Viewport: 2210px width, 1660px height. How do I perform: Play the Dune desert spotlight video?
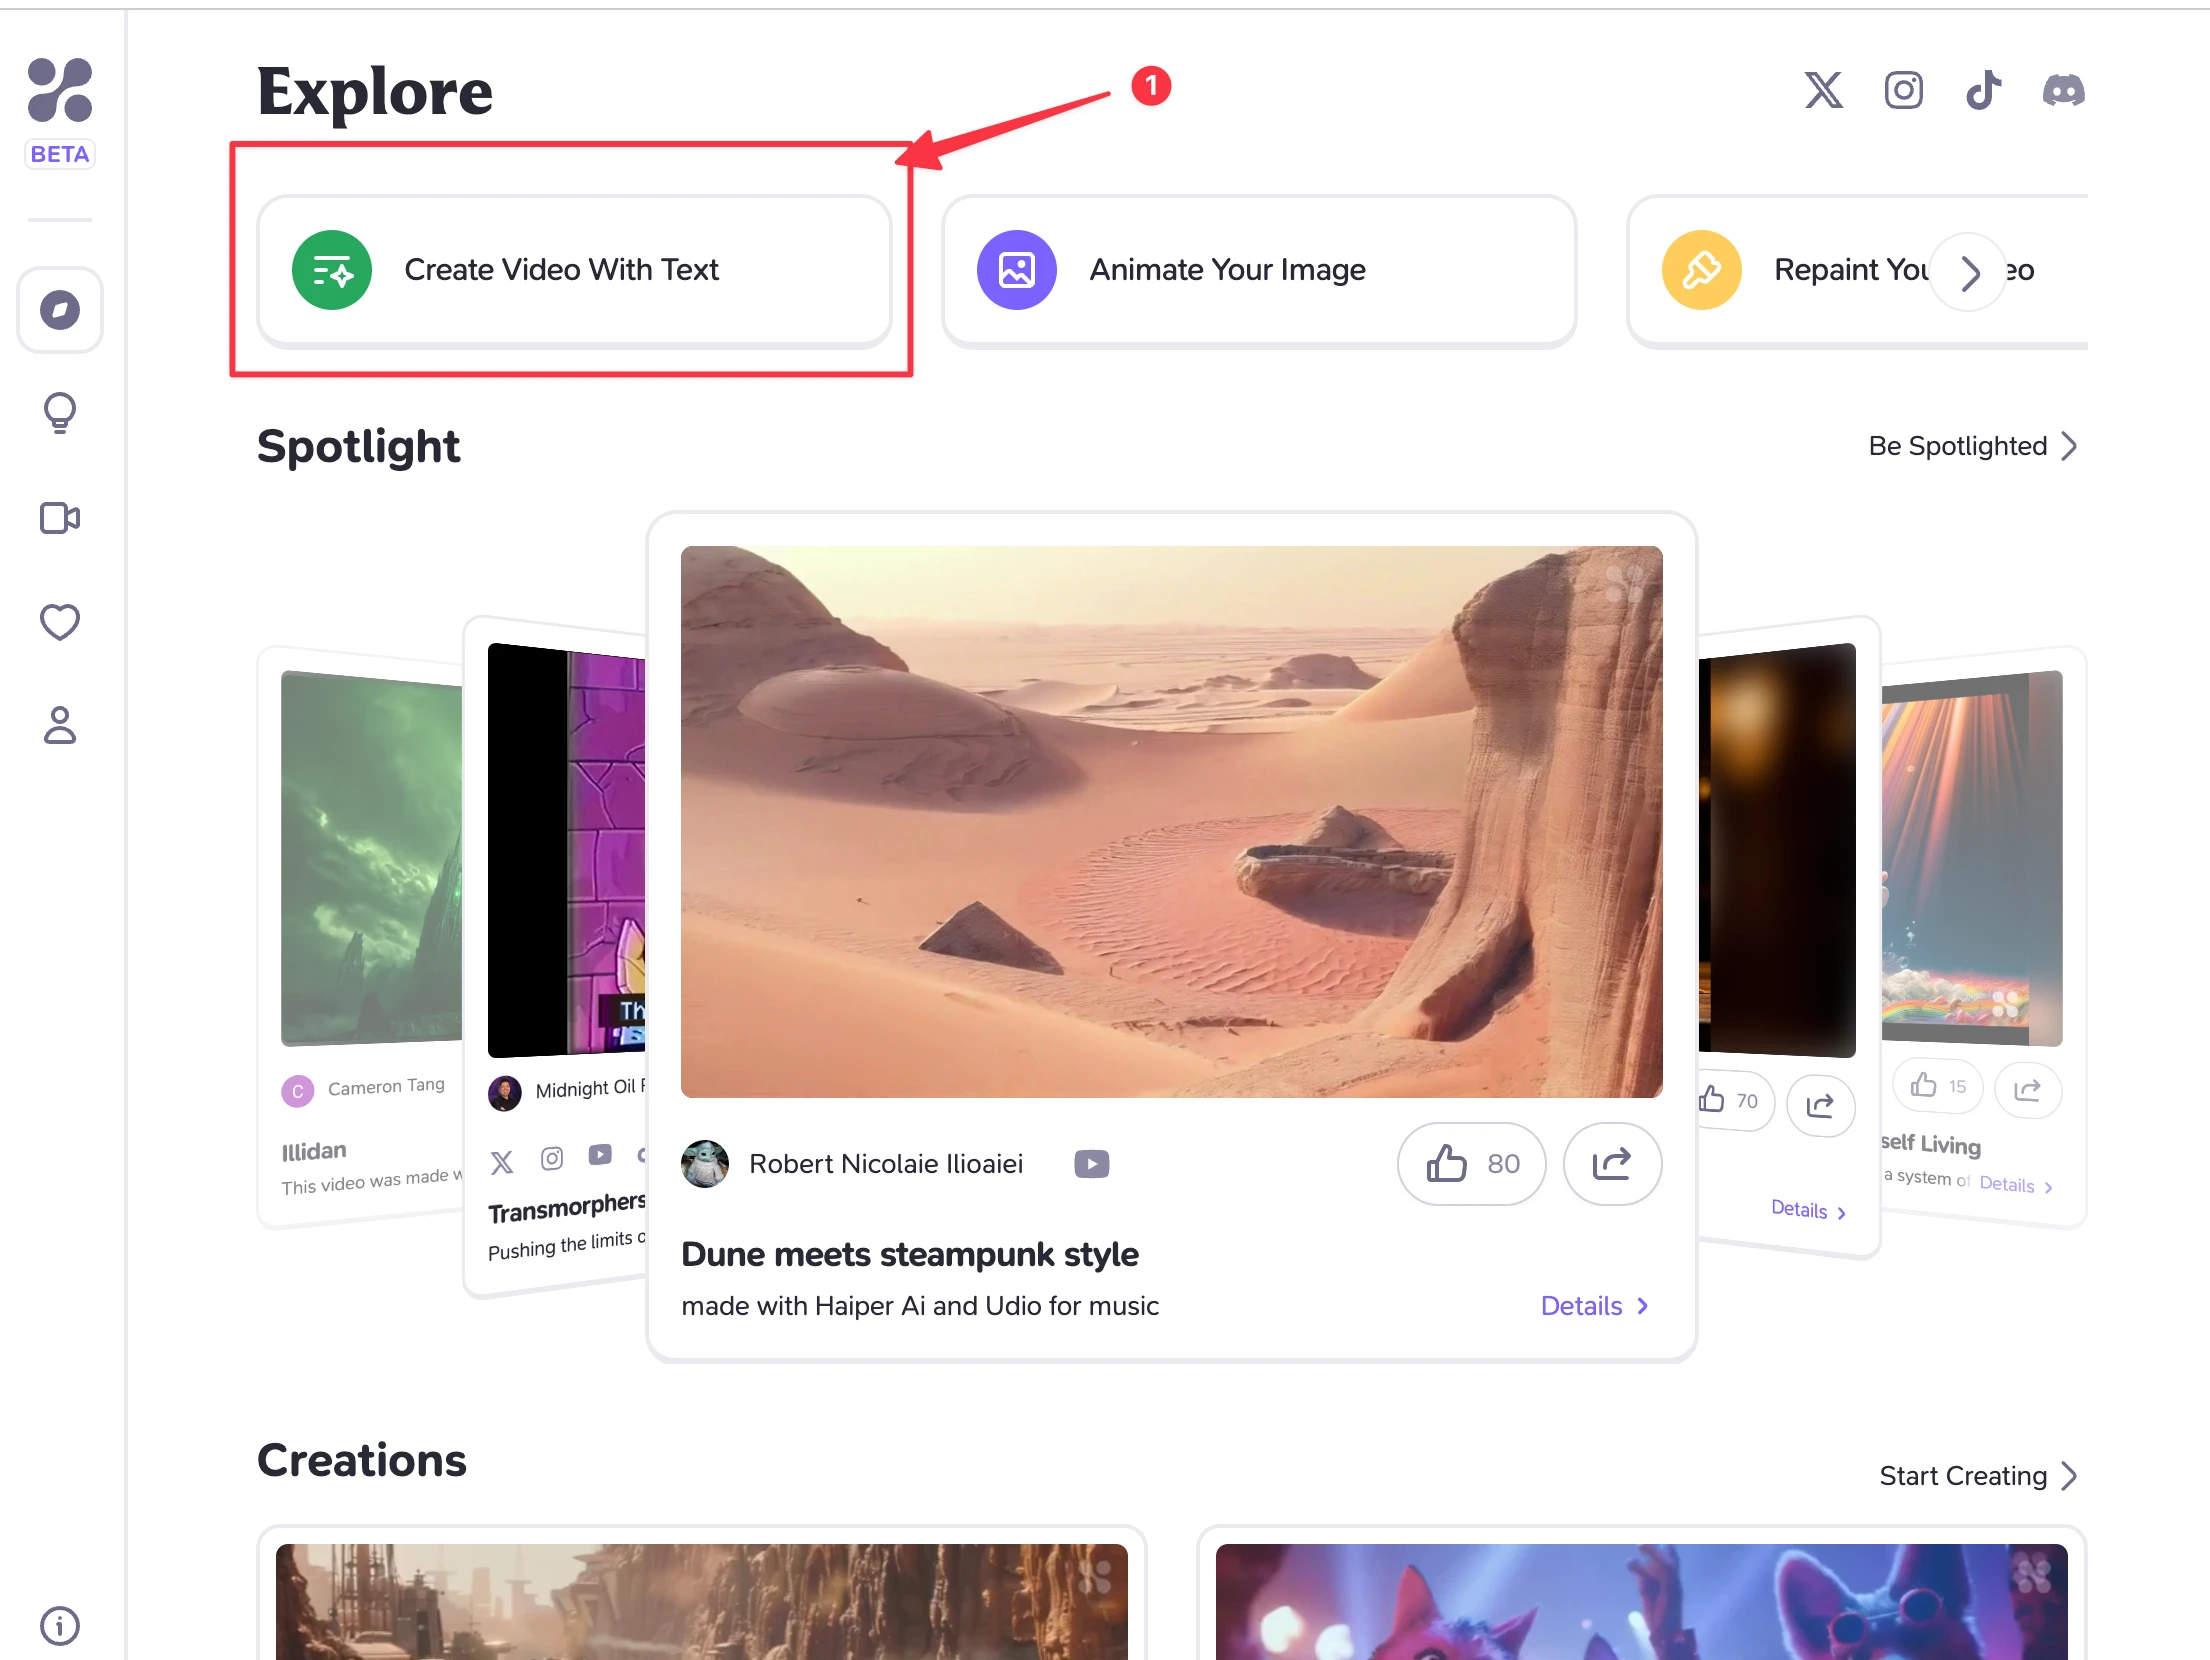point(1172,822)
